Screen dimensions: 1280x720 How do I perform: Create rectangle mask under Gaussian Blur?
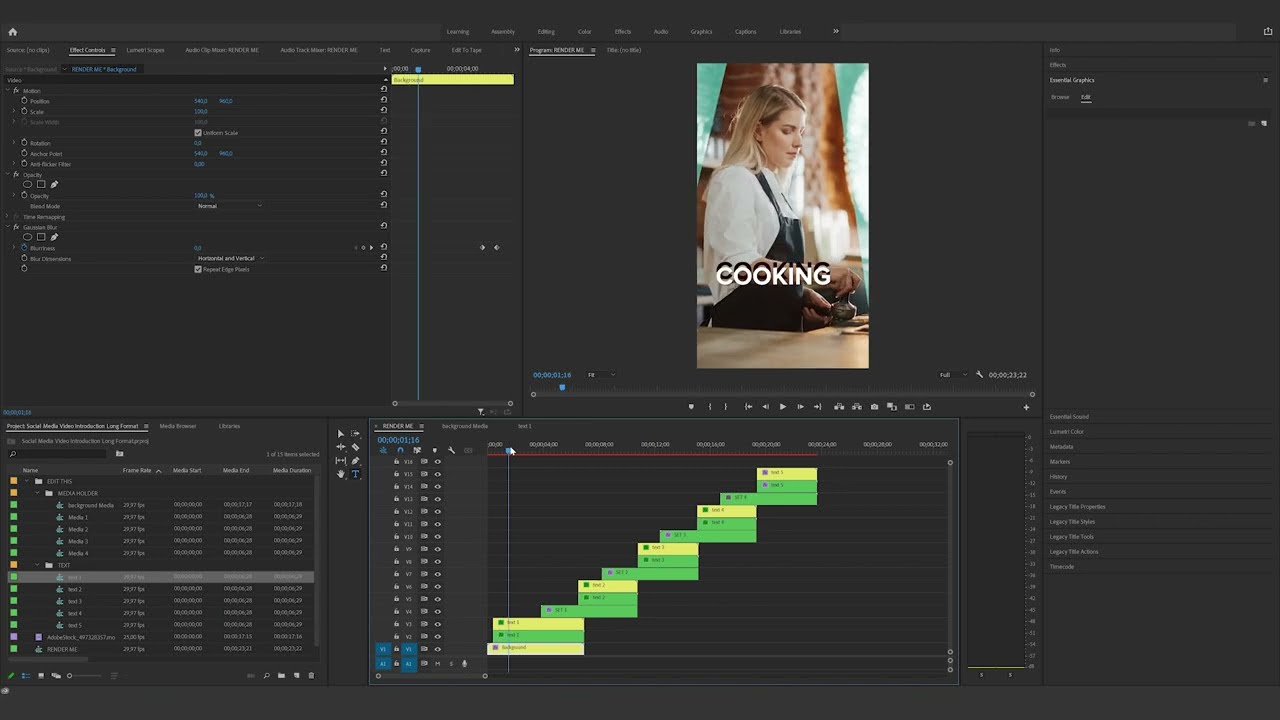click(40, 237)
